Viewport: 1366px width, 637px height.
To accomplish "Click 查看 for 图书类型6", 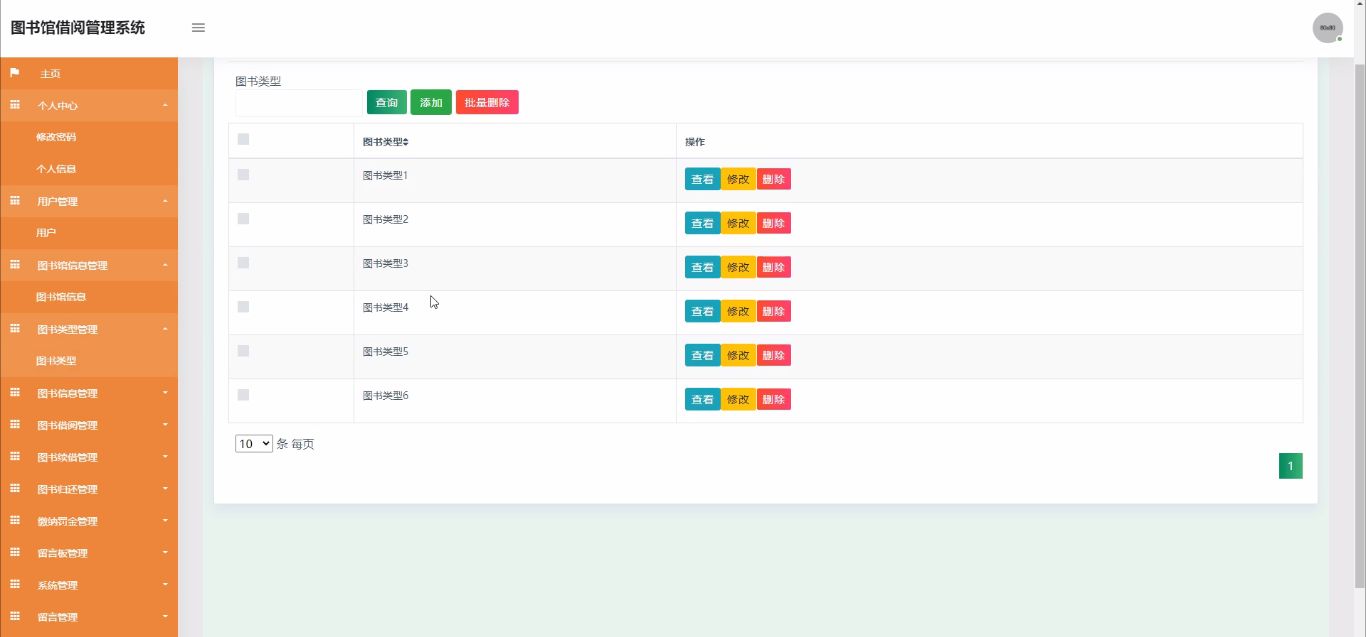I will [702, 399].
